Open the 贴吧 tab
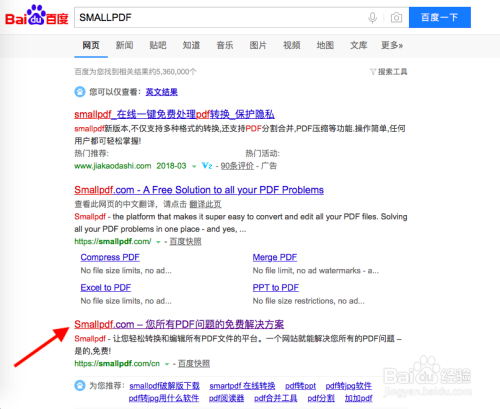The height and width of the screenshot is (409, 500). (158, 45)
